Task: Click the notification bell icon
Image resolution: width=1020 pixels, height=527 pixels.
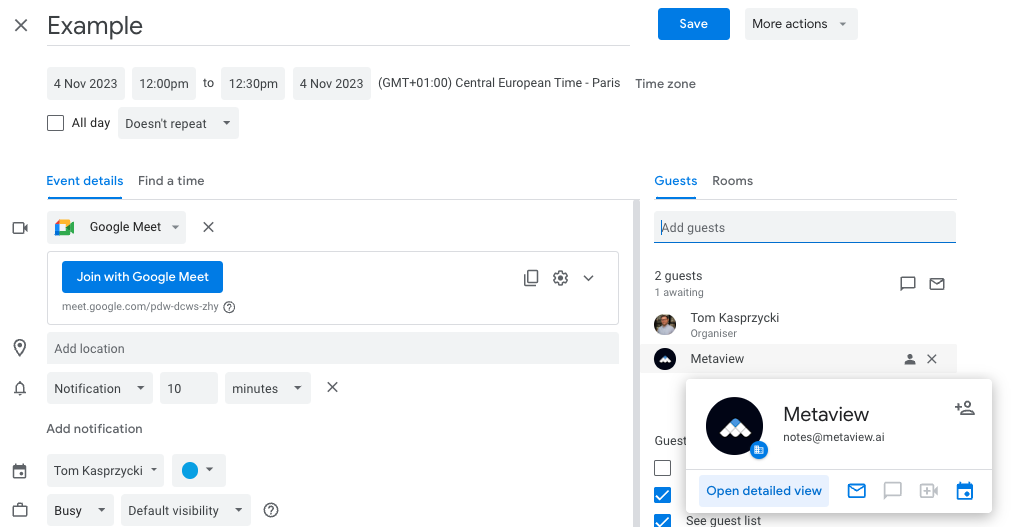Action: point(20,388)
